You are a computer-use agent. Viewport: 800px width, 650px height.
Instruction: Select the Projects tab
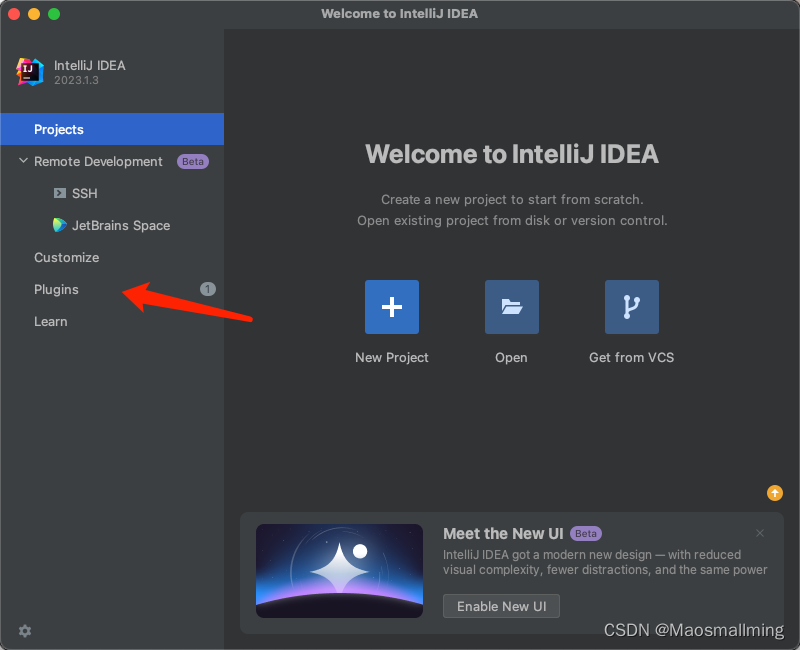(112, 129)
